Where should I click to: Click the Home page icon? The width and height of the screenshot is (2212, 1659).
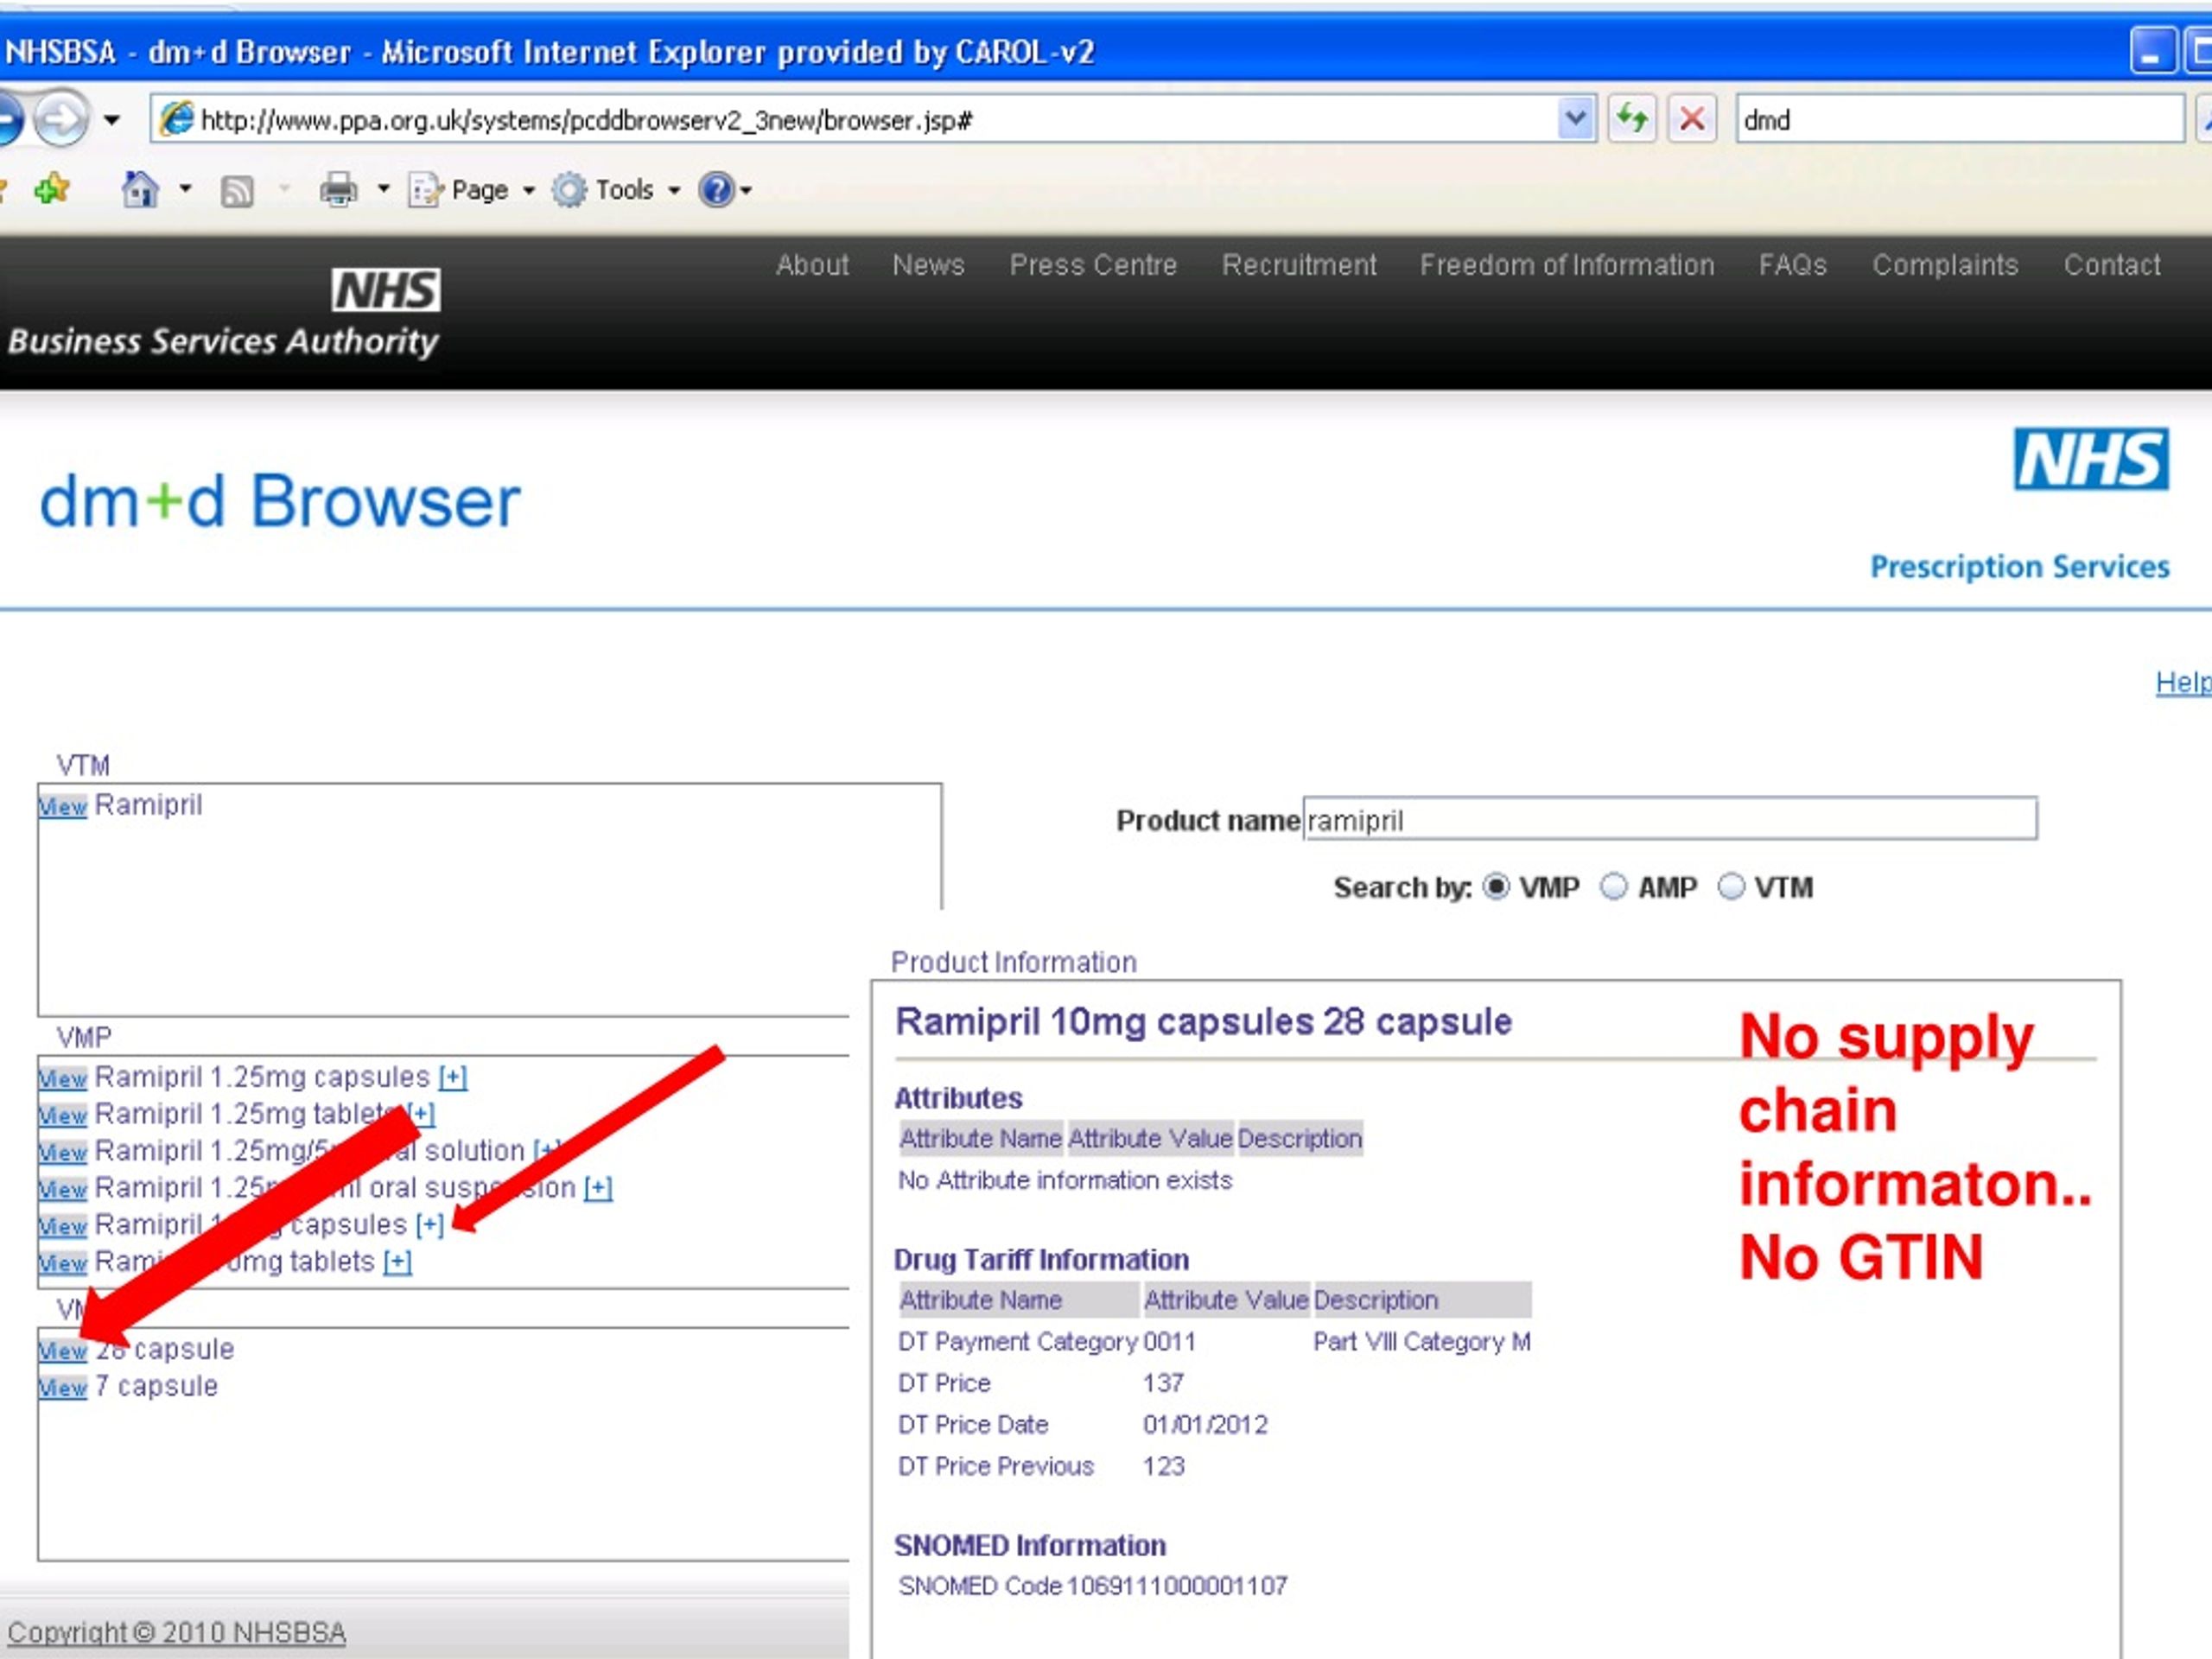140,189
